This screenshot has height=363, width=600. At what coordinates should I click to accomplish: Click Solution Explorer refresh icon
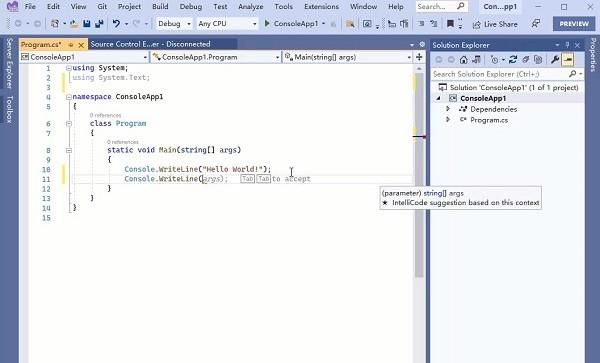[513, 60]
